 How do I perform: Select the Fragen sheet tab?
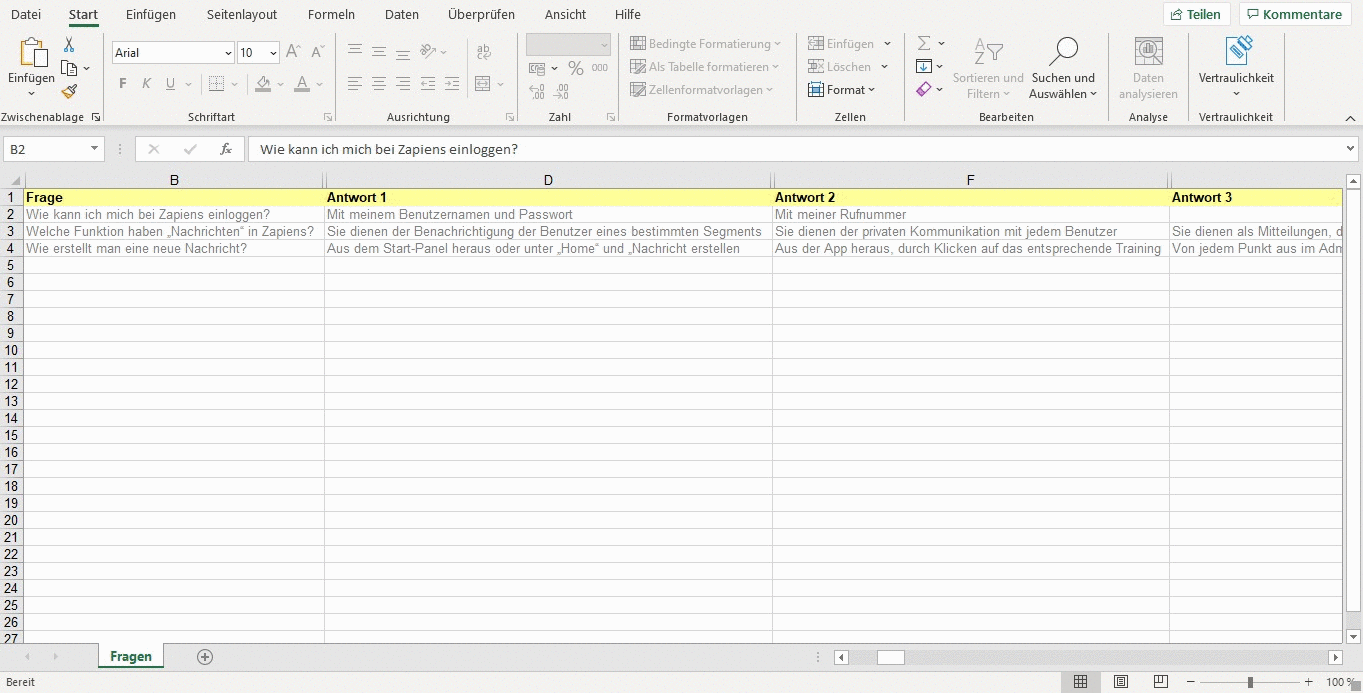point(131,657)
